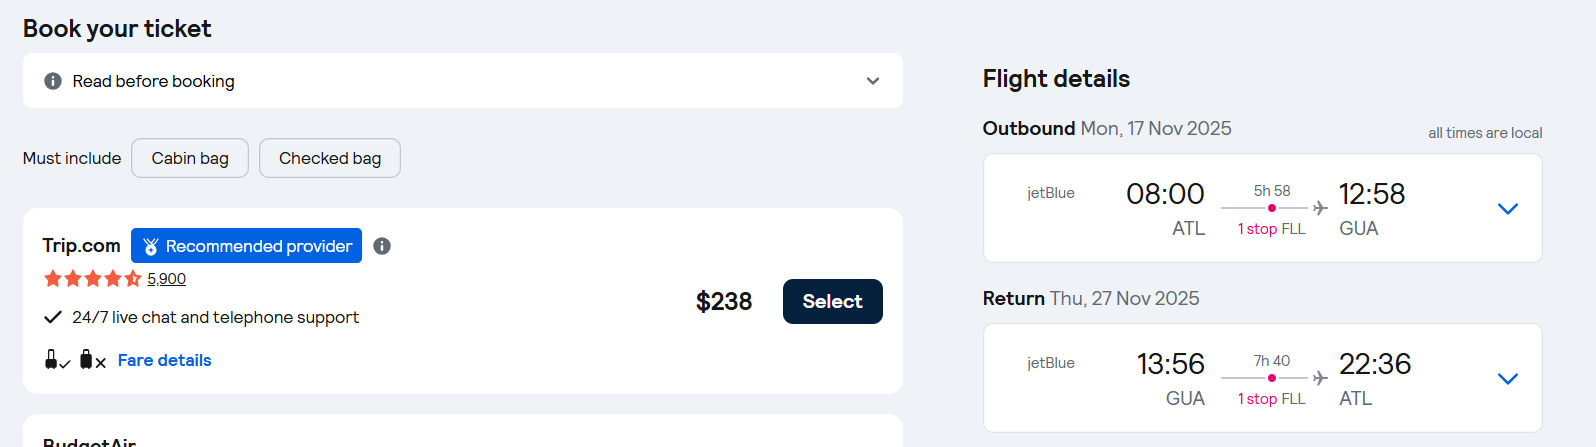The height and width of the screenshot is (447, 1596).
Task: Click the jetBlue logo on return flight
Action: click(1051, 363)
